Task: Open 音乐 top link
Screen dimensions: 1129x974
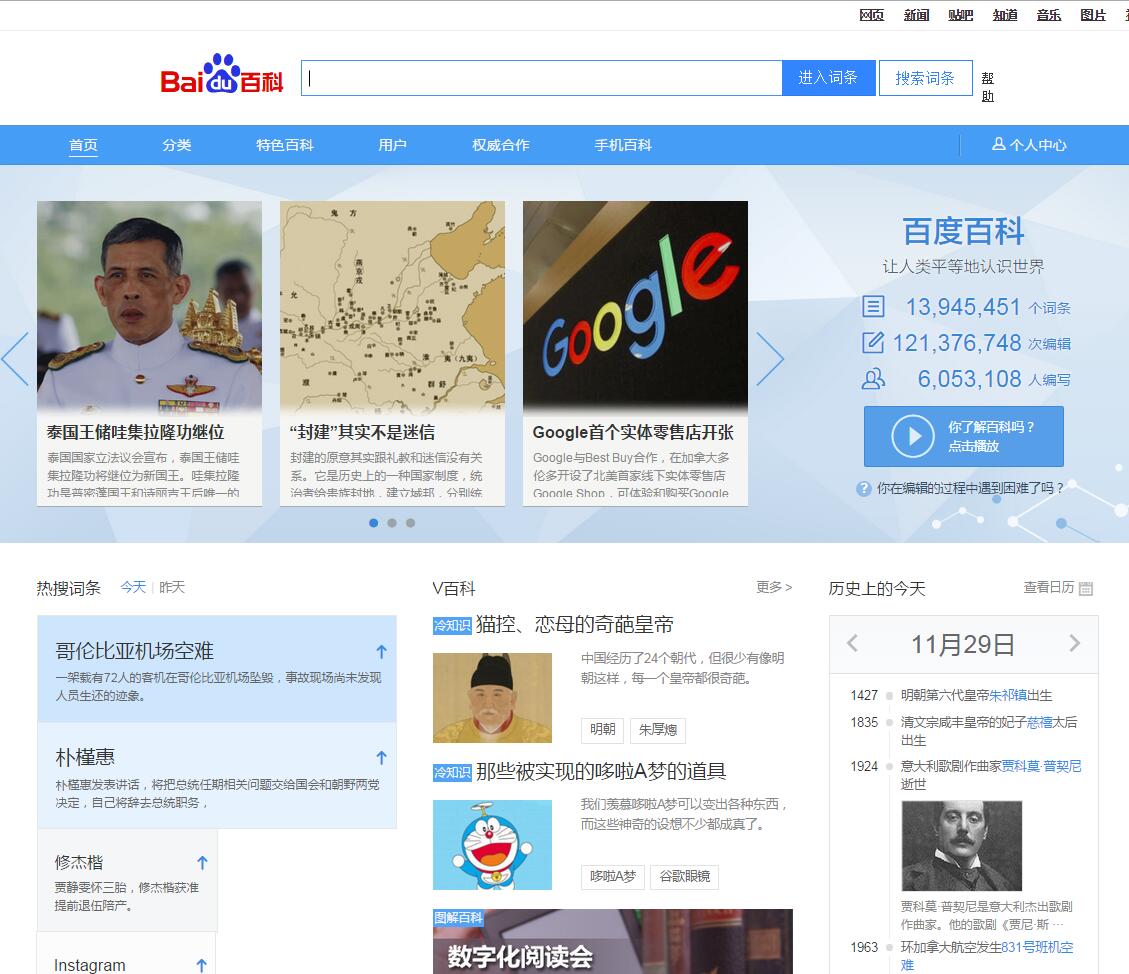Action: [x=1048, y=15]
